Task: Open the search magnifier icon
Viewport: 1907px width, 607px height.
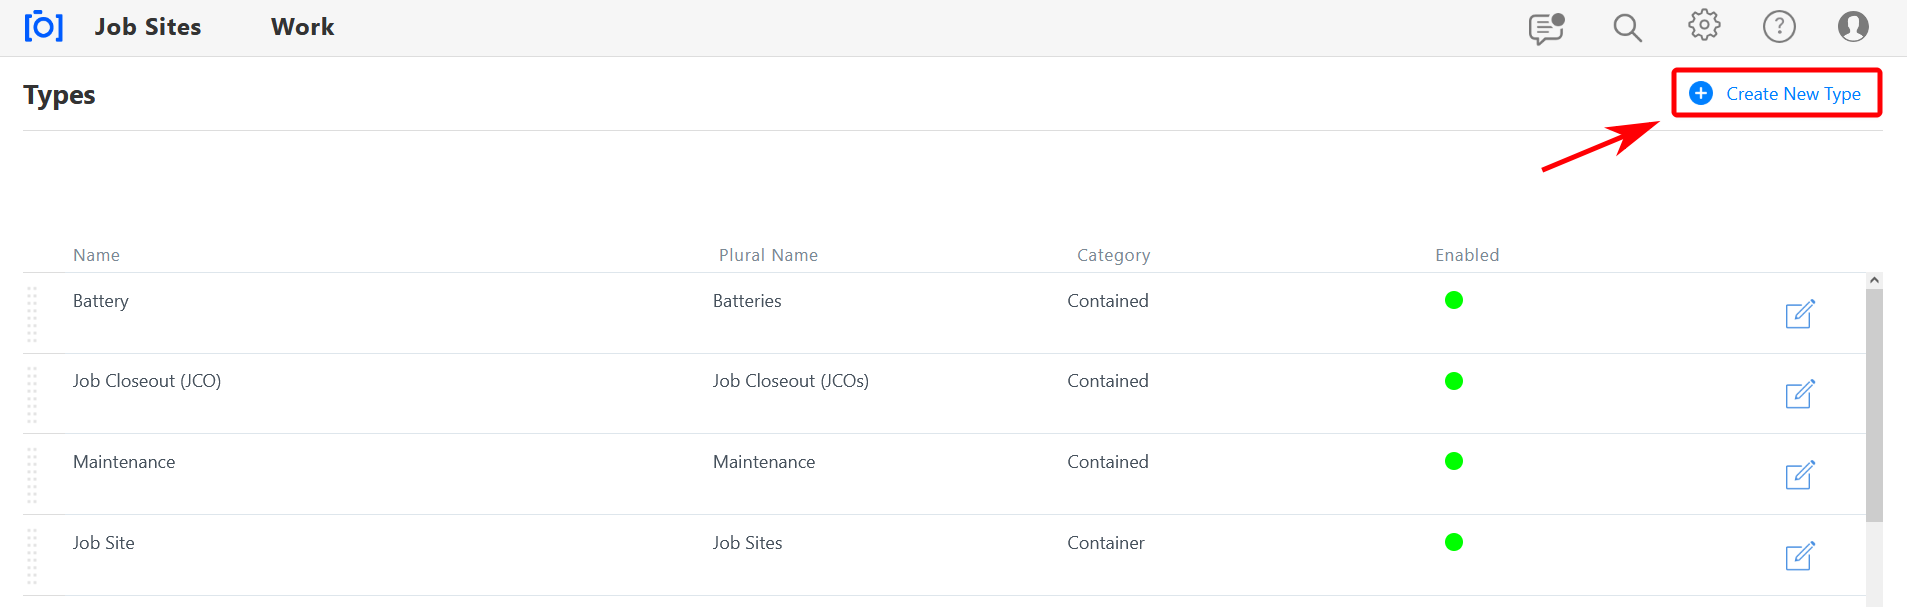Action: pyautogui.click(x=1627, y=28)
